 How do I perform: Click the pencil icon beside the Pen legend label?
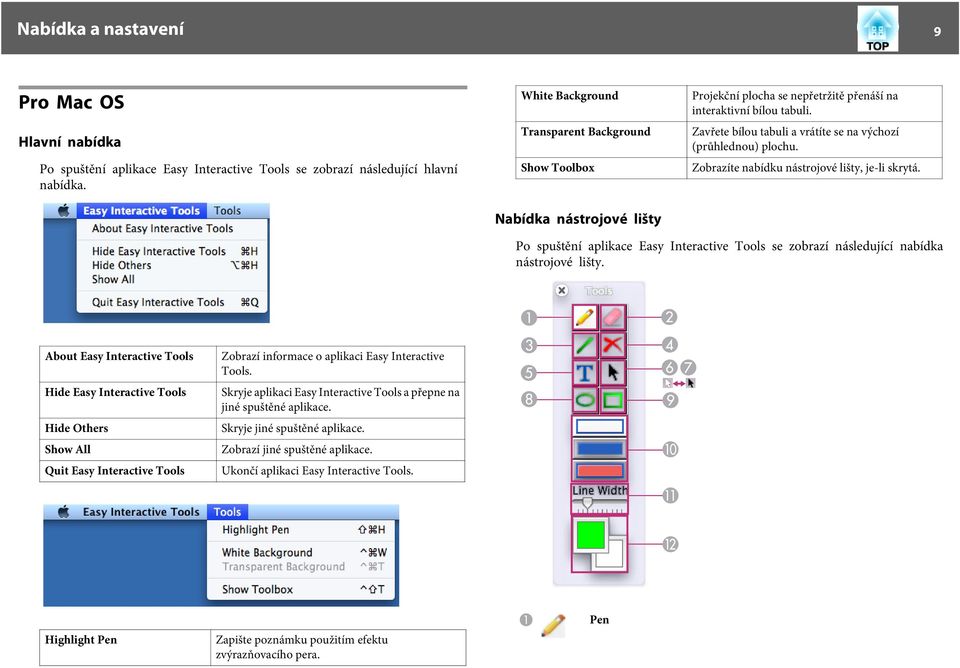[x=553, y=625]
